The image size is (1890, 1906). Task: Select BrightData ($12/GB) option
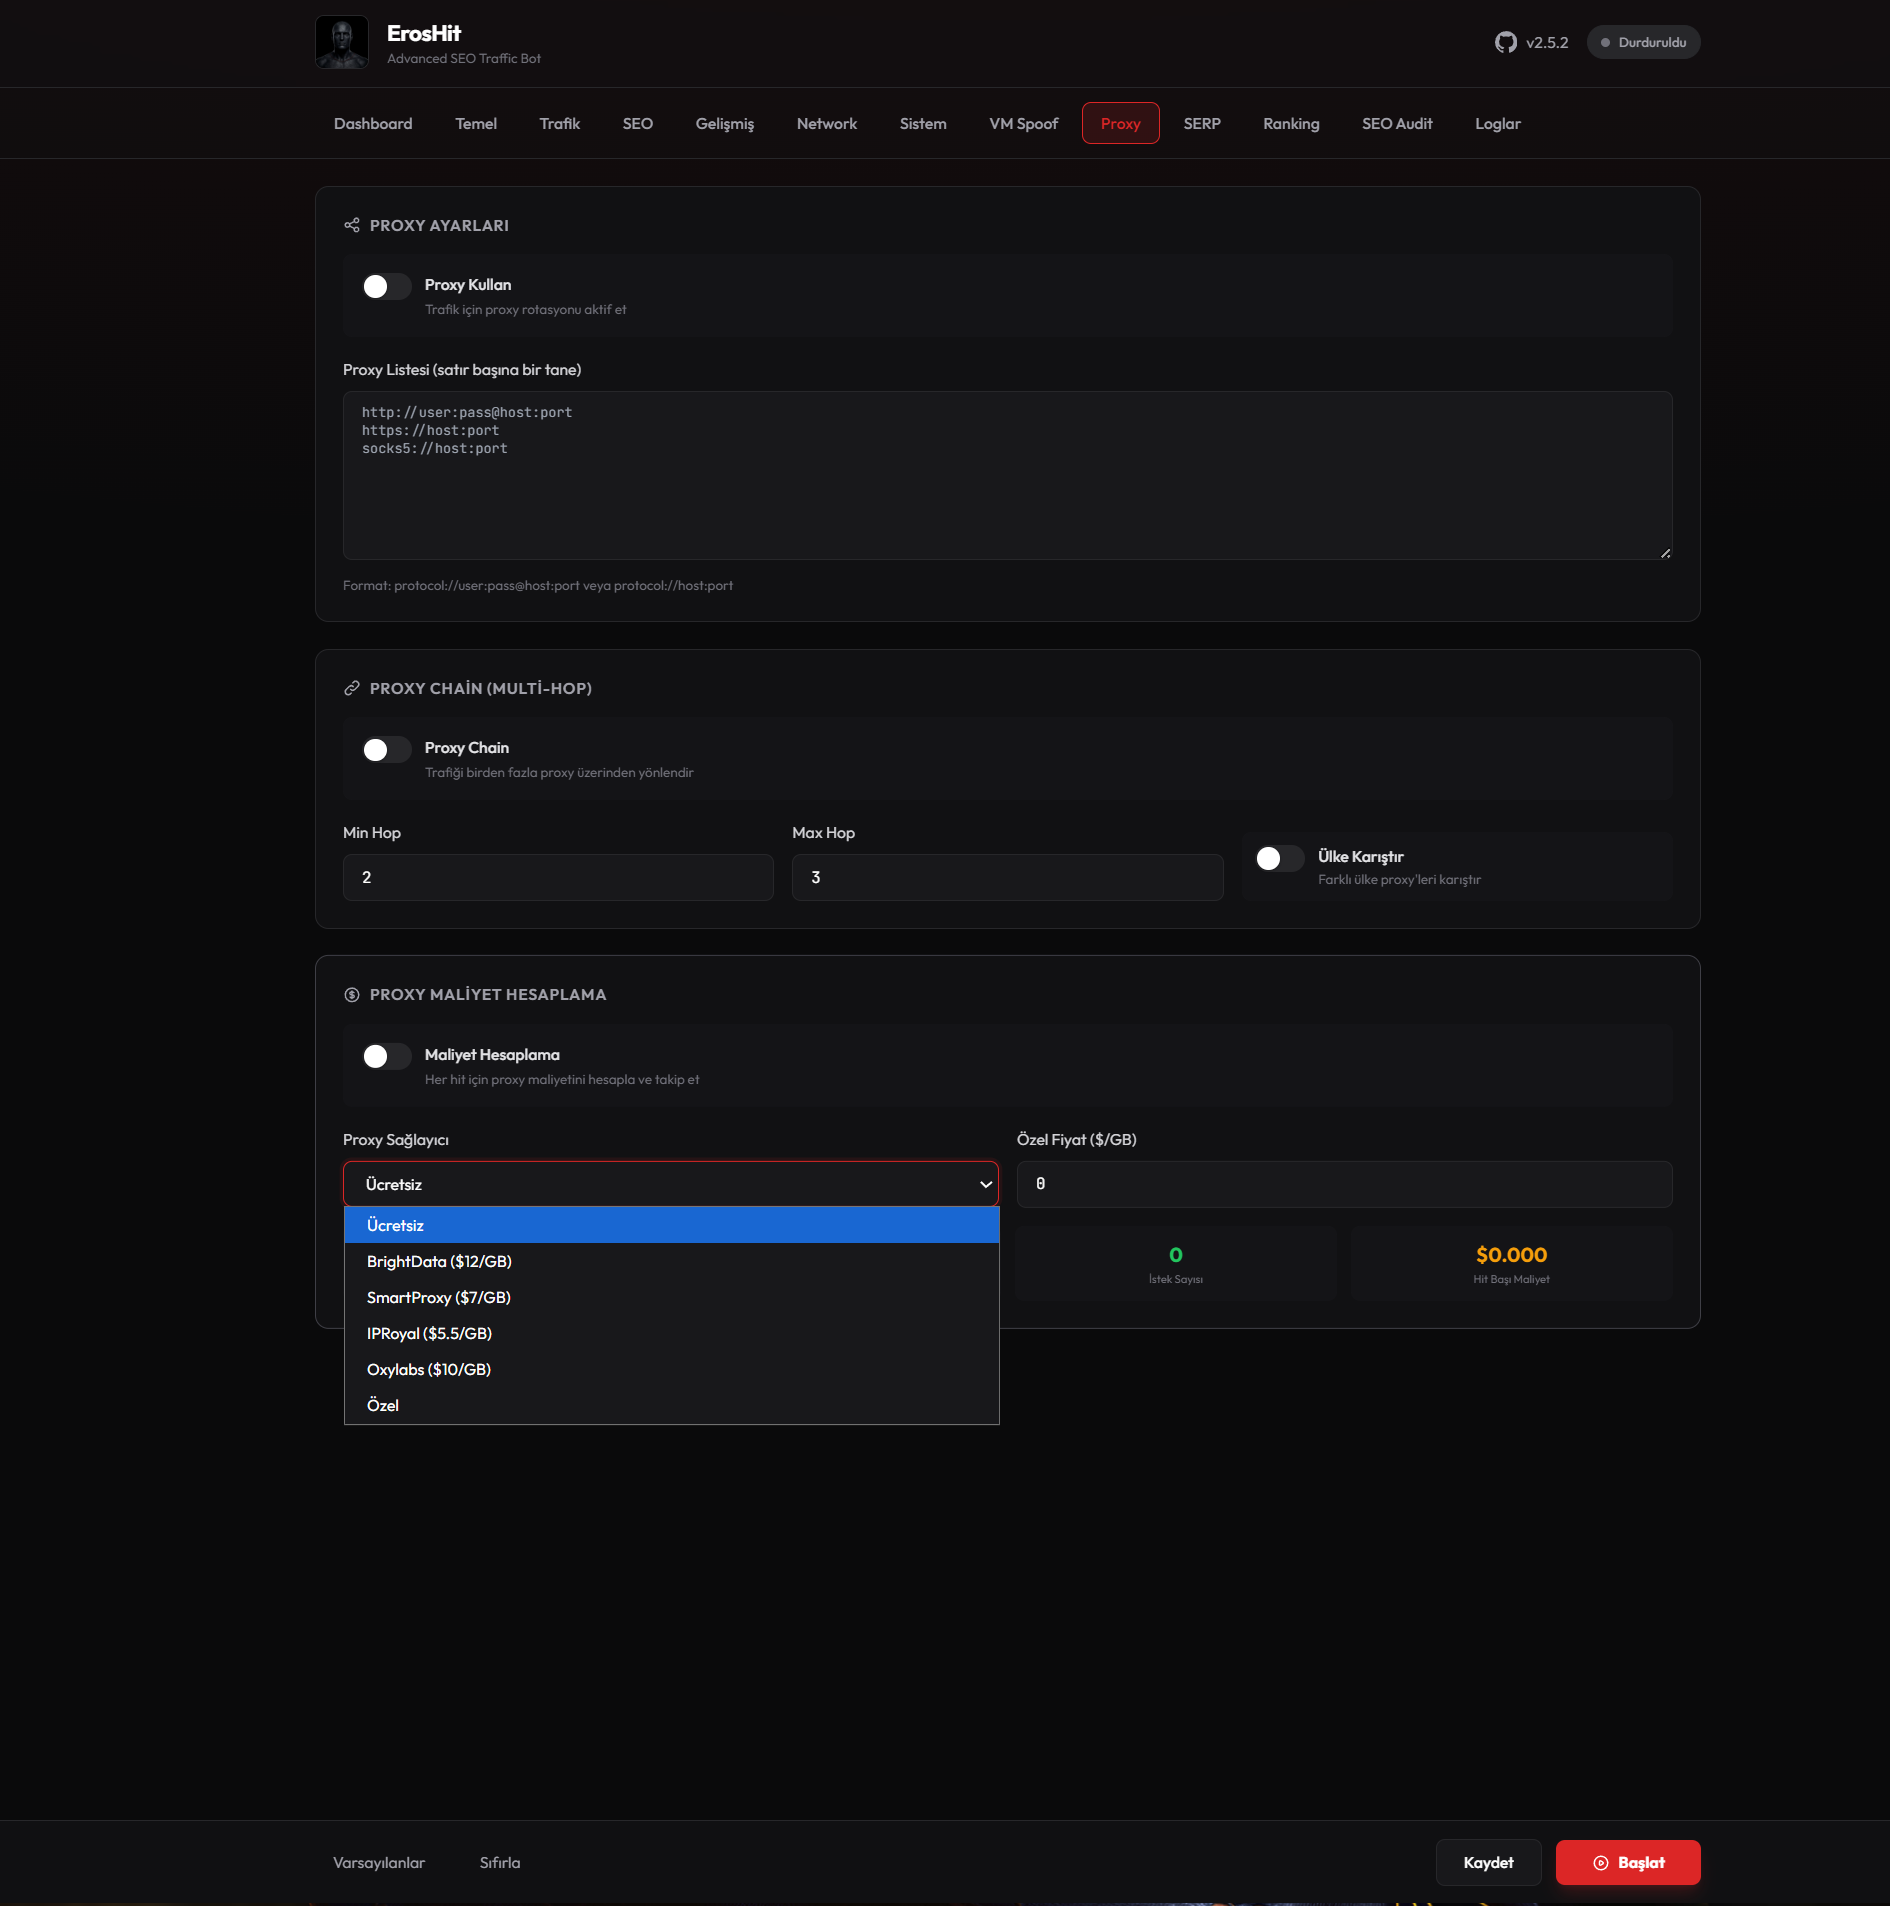(x=439, y=1262)
